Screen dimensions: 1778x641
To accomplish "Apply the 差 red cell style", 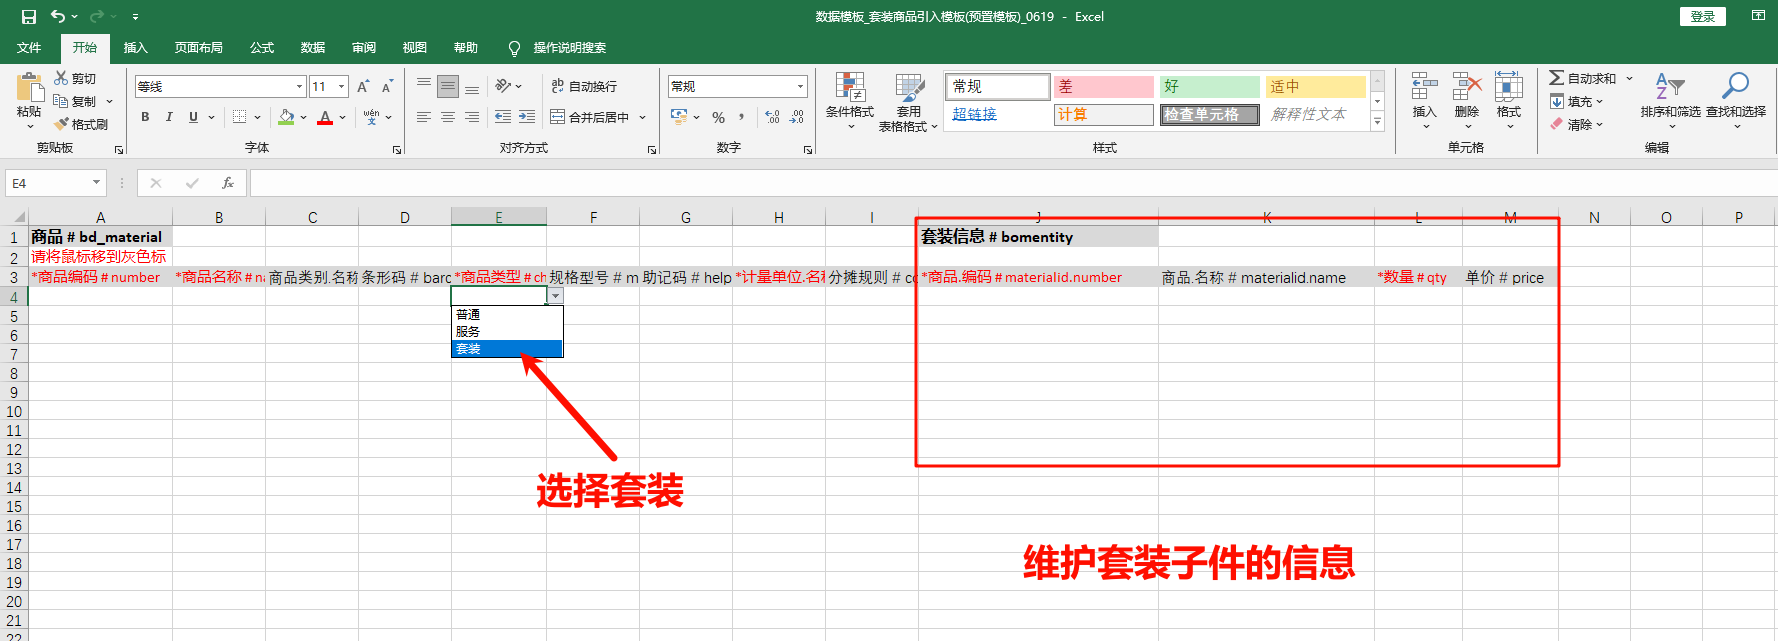I will click(1104, 87).
